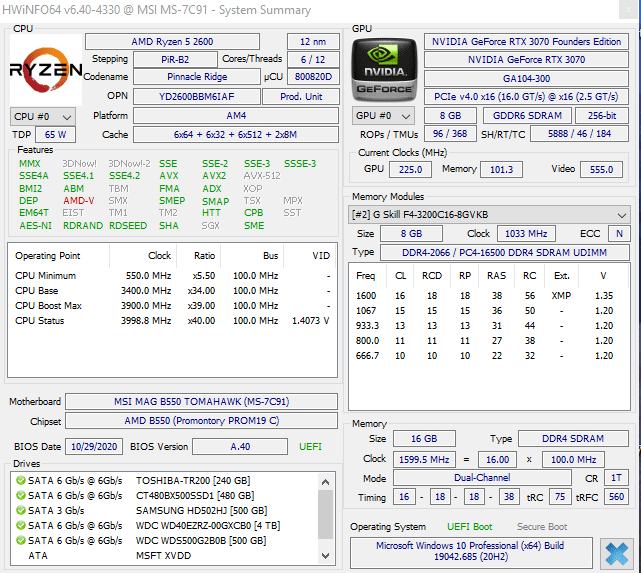Click the 1.4073 V VID value
The width and height of the screenshot is (641, 573).
coord(310,321)
